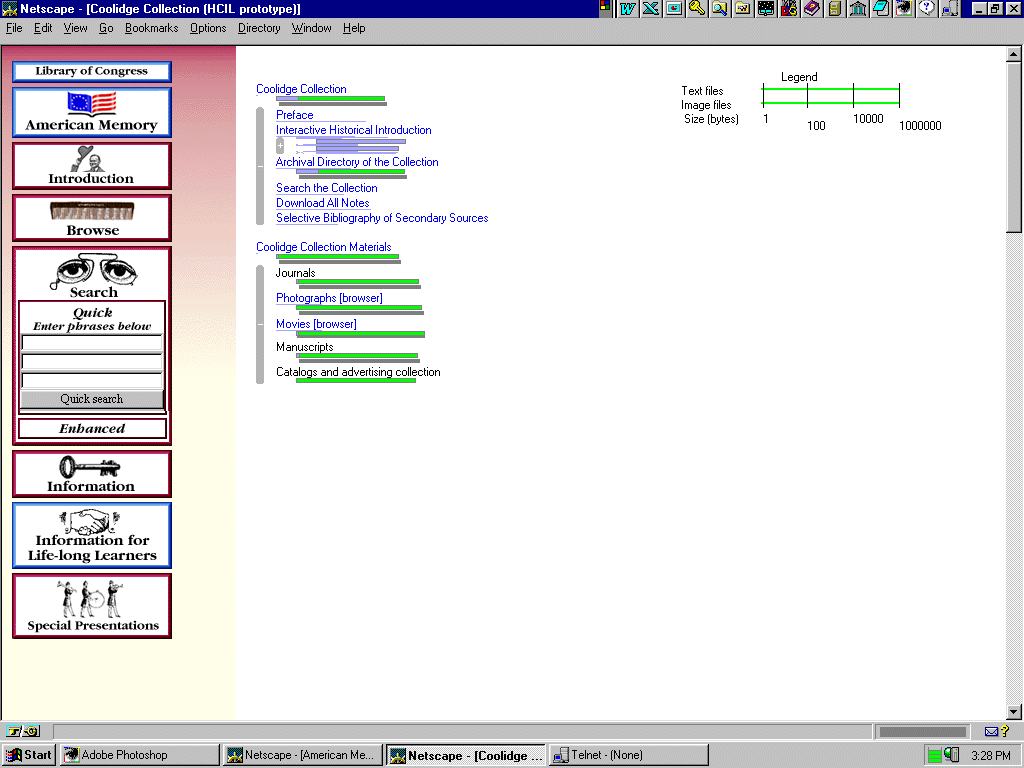Open Archival Directory of the Collection link
This screenshot has height=768, width=1024.
[357, 162]
